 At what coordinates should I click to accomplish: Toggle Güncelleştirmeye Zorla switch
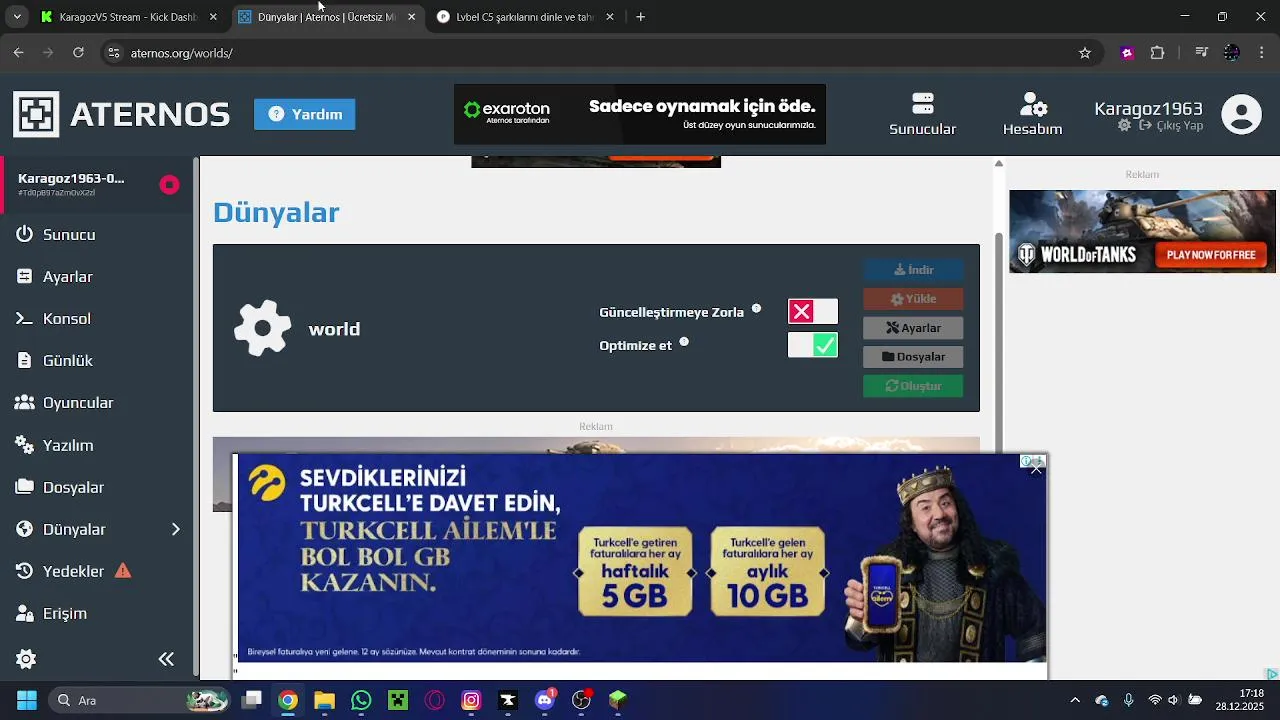point(812,312)
